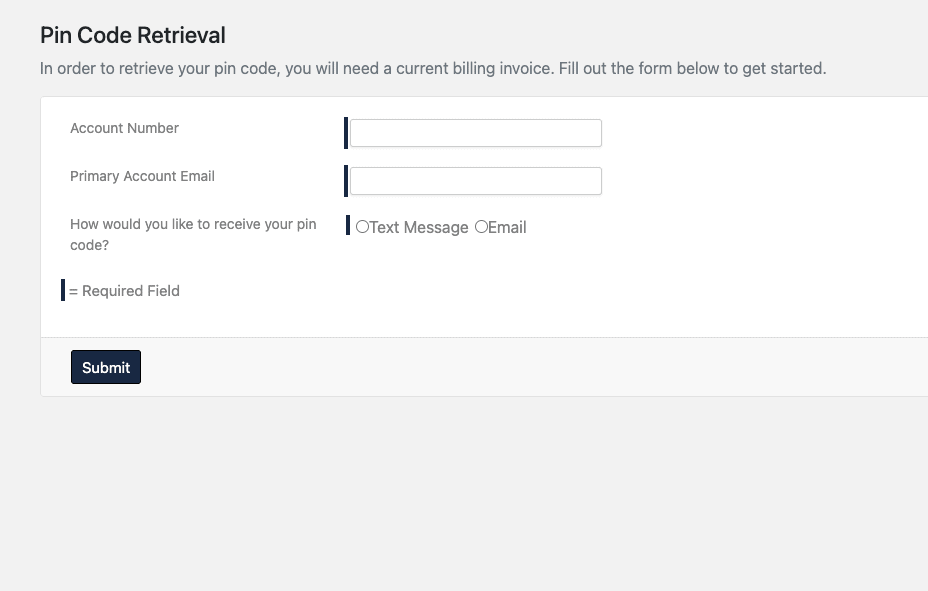The width and height of the screenshot is (928, 591).
Task: Click required marker bar beside Account Number box
Action: click(346, 133)
